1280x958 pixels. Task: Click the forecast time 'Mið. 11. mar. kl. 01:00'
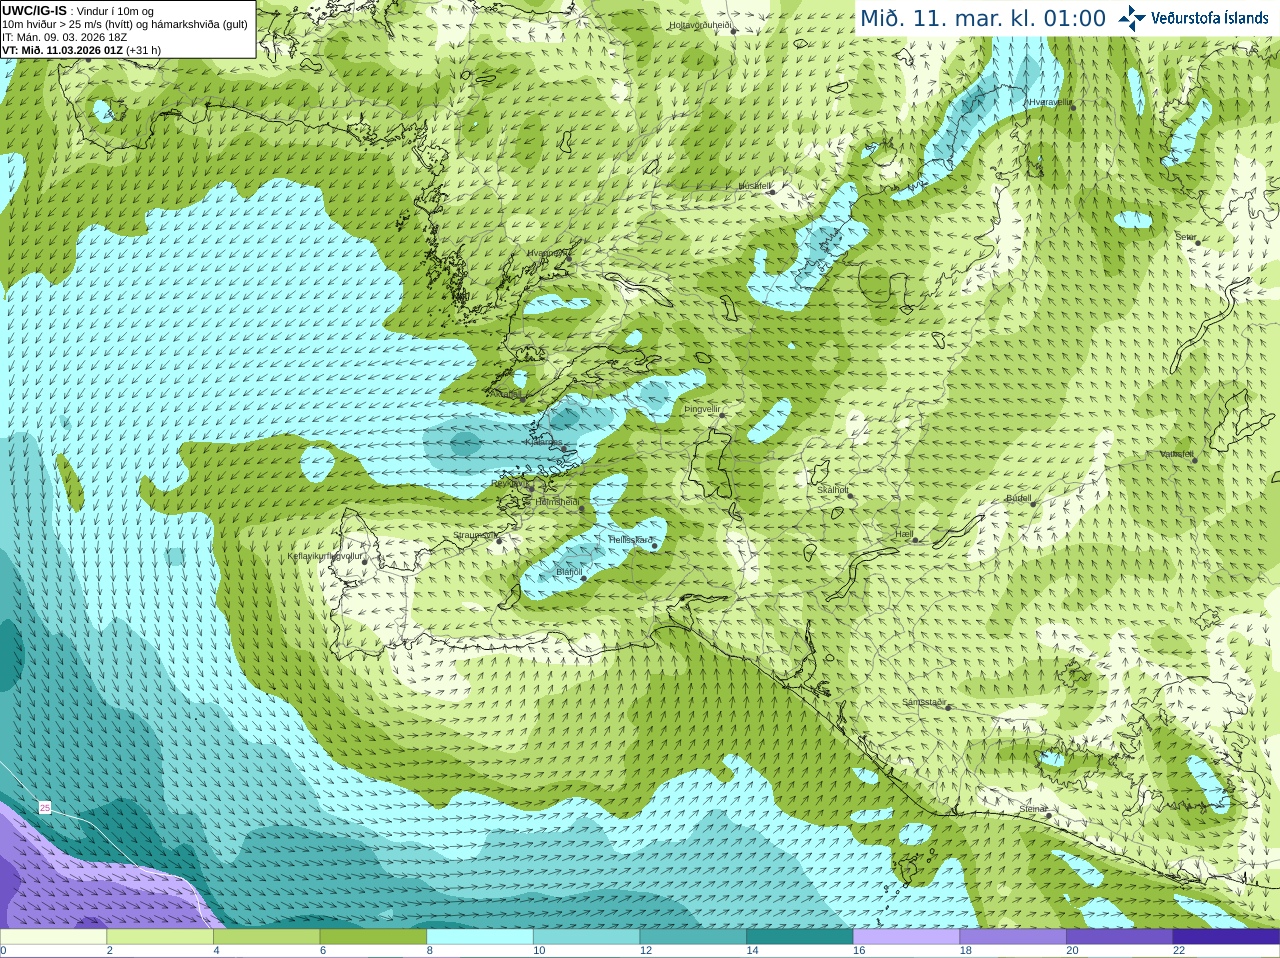[x=983, y=18]
